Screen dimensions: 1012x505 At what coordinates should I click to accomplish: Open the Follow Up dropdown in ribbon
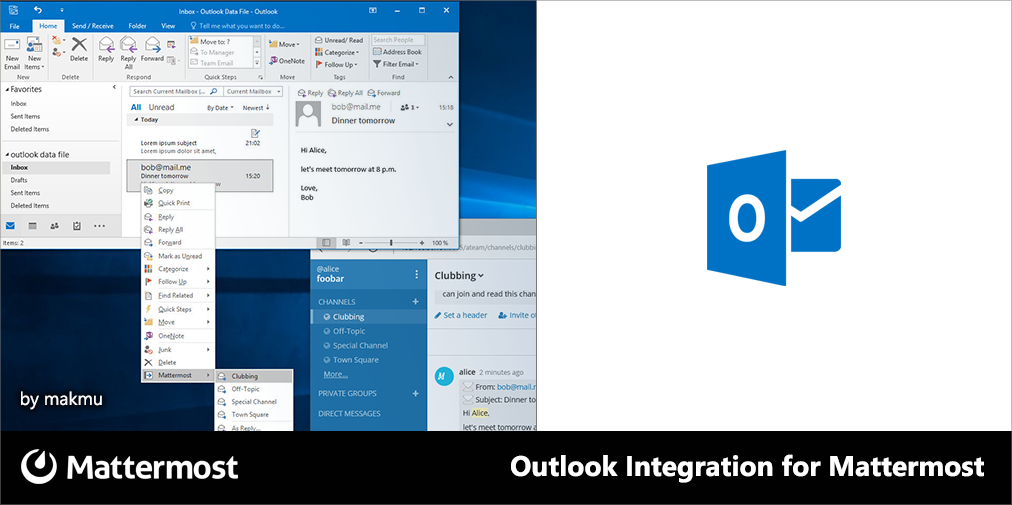[x=336, y=65]
